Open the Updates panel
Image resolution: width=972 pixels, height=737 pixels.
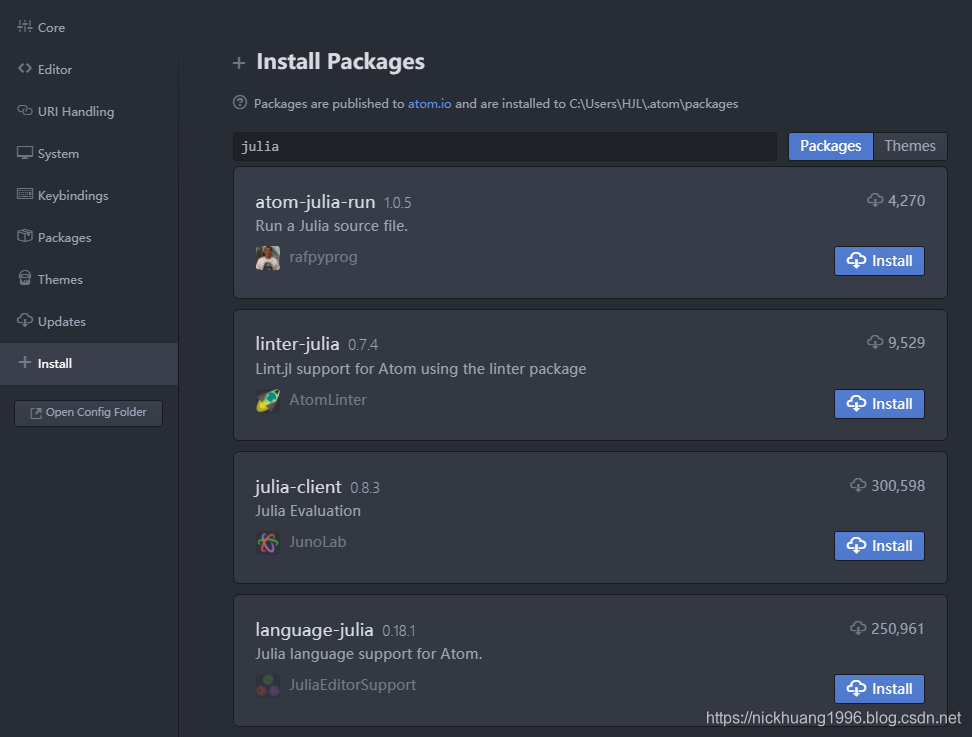point(61,321)
